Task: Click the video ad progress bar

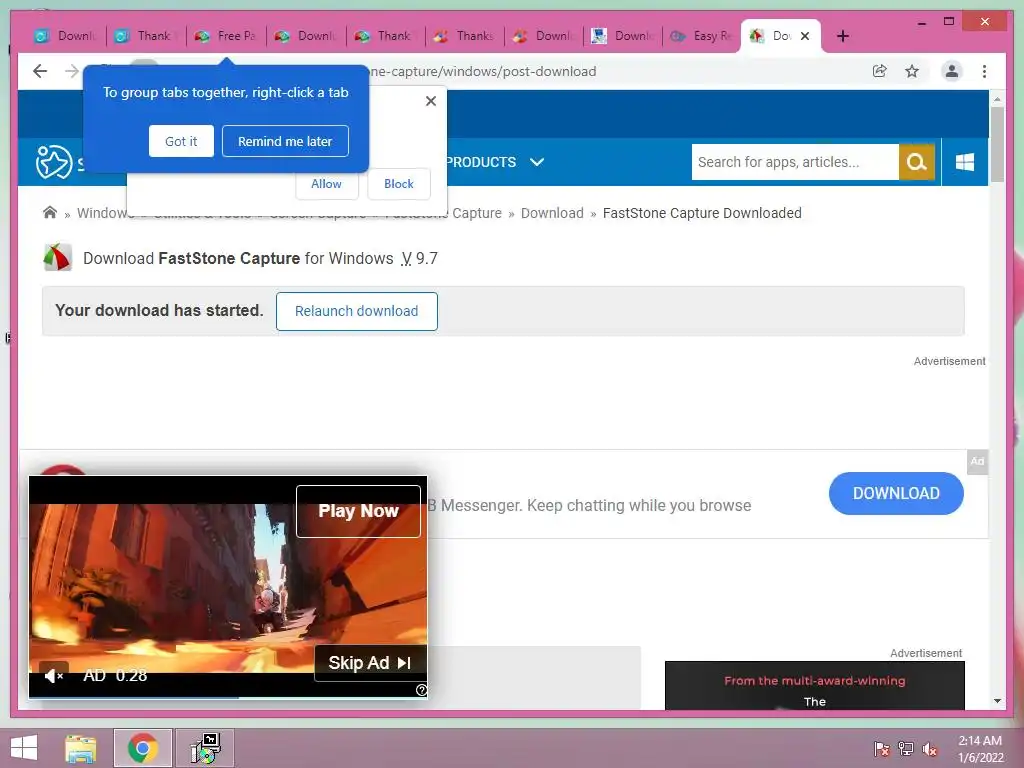Action: (x=227, y=697)
